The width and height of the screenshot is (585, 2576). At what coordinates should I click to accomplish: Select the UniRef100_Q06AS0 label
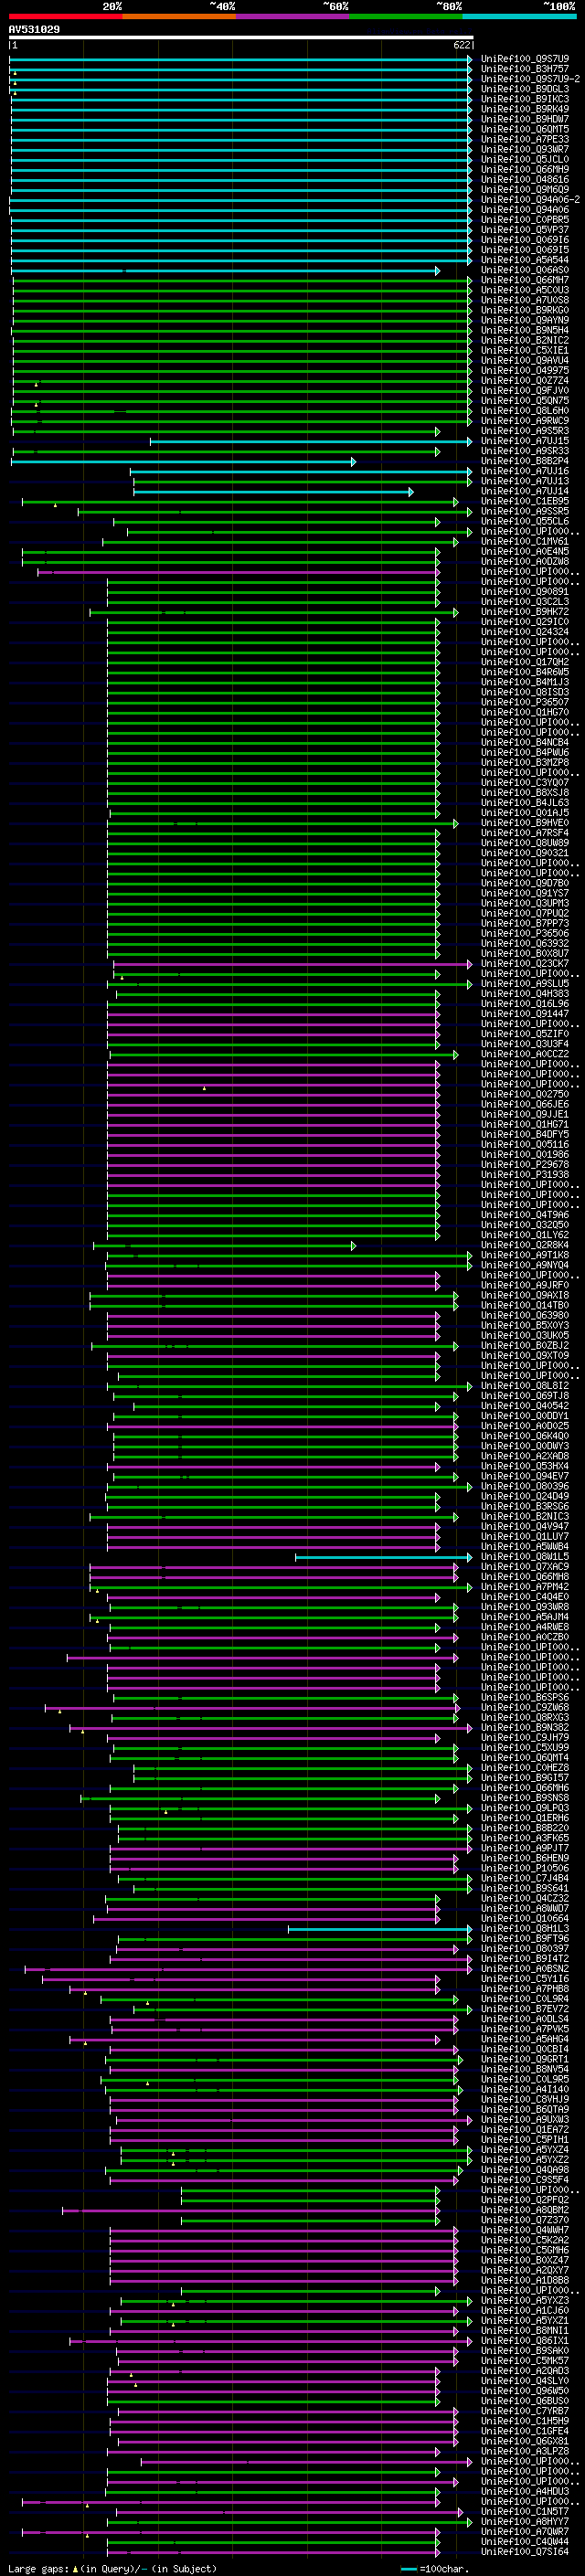pyautogui.click(x=525, y=270)
